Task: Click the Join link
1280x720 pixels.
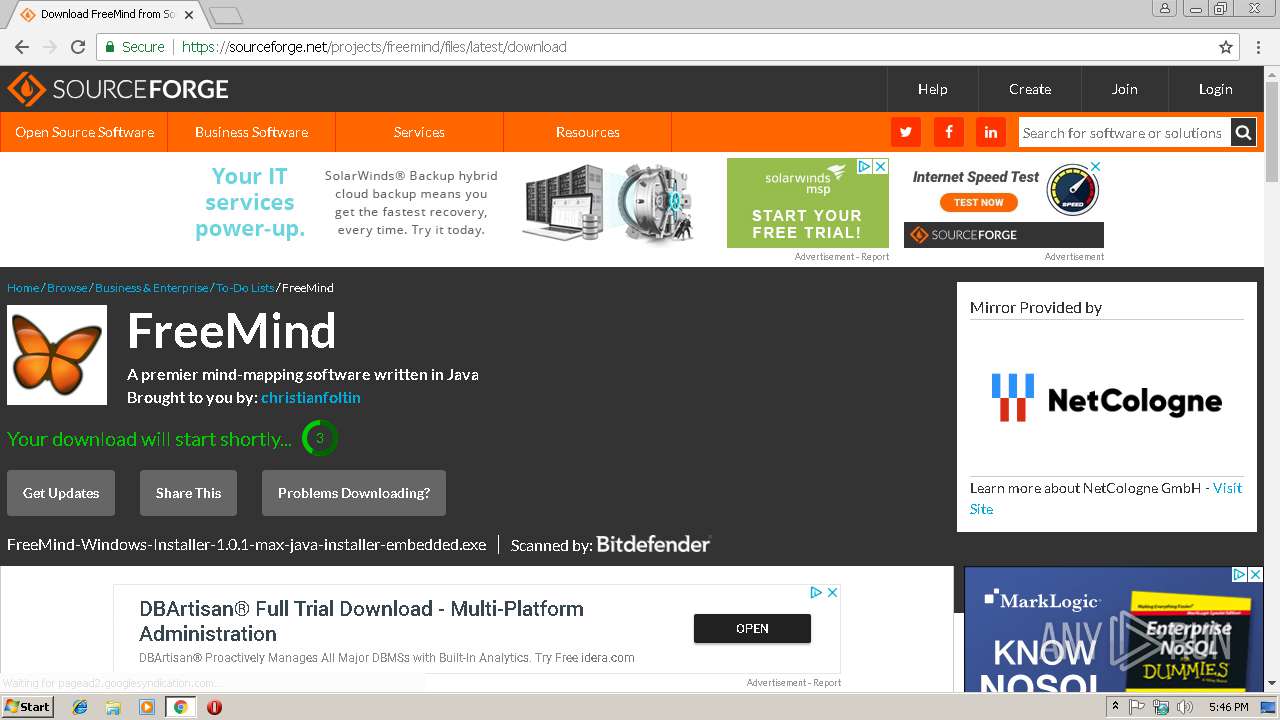Action: (1124, 89)
